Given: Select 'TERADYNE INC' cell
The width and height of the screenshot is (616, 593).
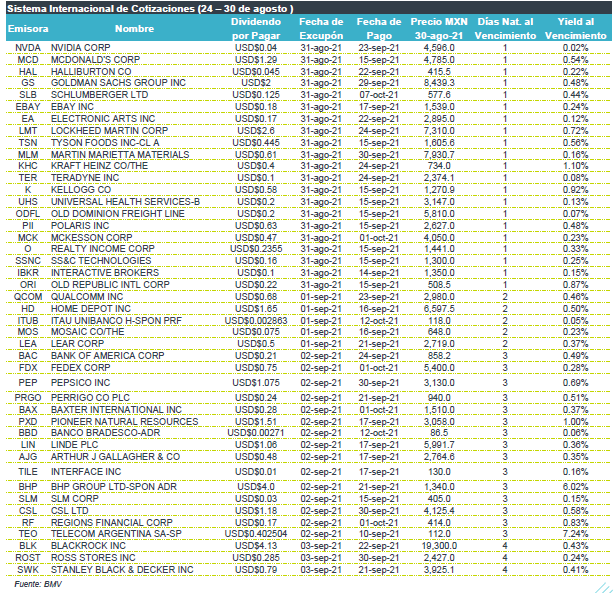Looking at the screenshot, I should 85,178.
